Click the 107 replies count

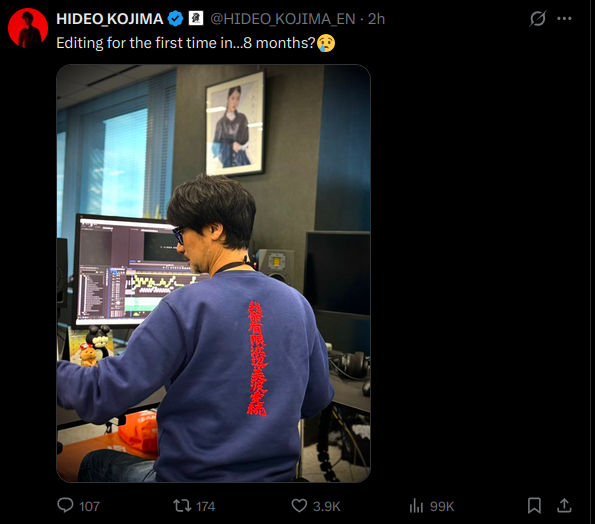[x=90, y=506]
